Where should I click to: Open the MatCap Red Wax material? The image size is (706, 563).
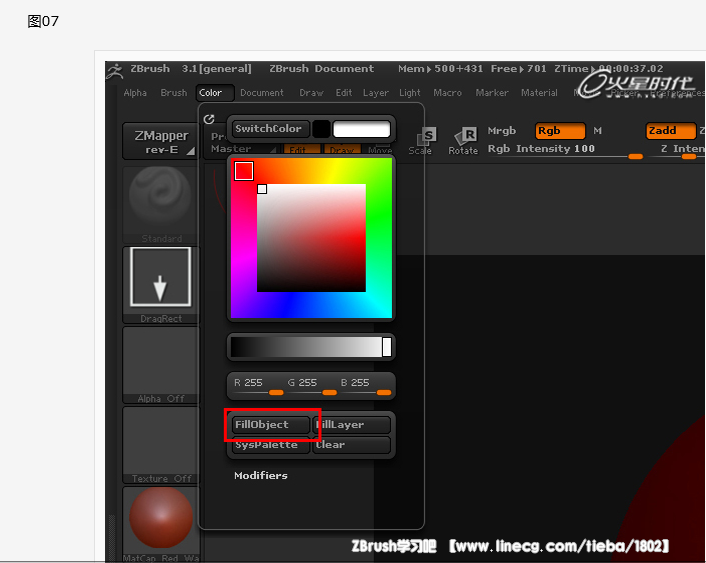tap(160, 524)
